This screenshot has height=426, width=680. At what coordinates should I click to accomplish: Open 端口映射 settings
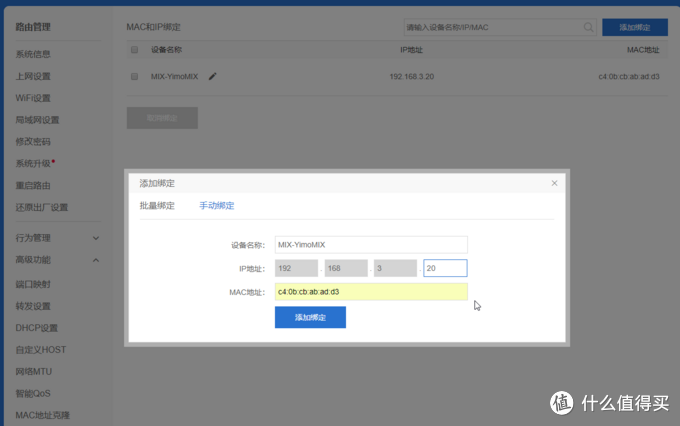(33, 284)
